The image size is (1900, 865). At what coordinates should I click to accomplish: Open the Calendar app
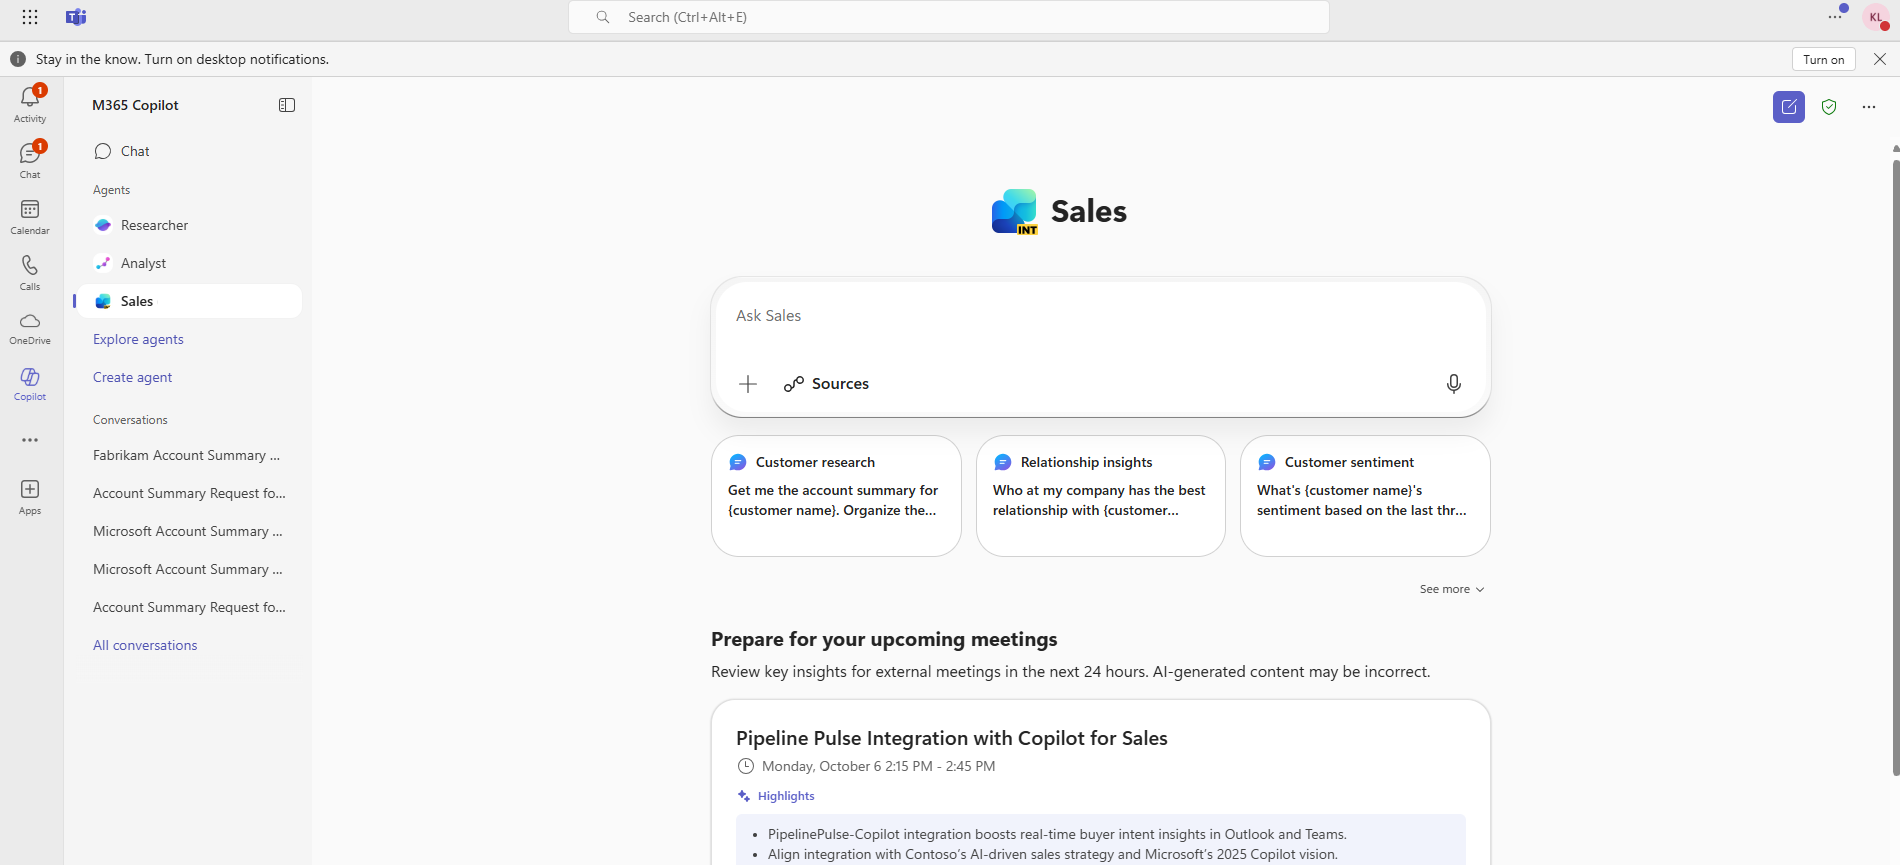pyautogui.click(x=30, y=216)
